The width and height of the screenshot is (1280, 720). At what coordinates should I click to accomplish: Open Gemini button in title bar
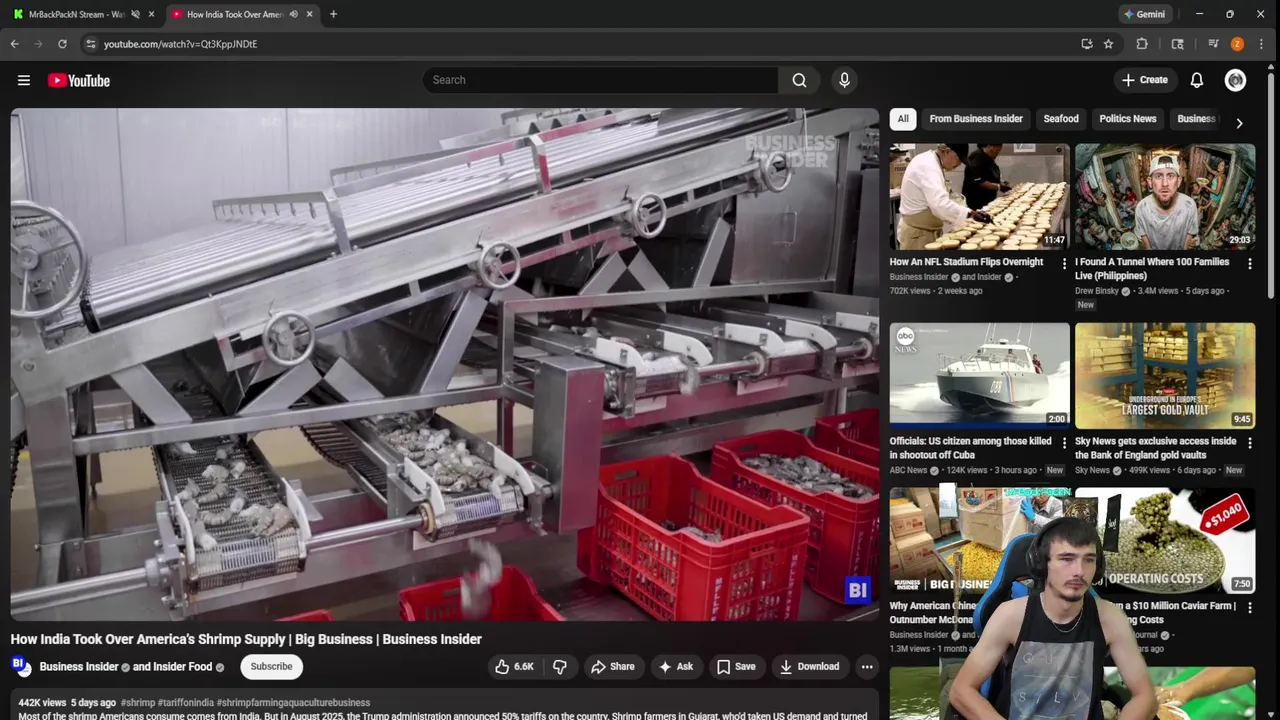[1144, 14]
